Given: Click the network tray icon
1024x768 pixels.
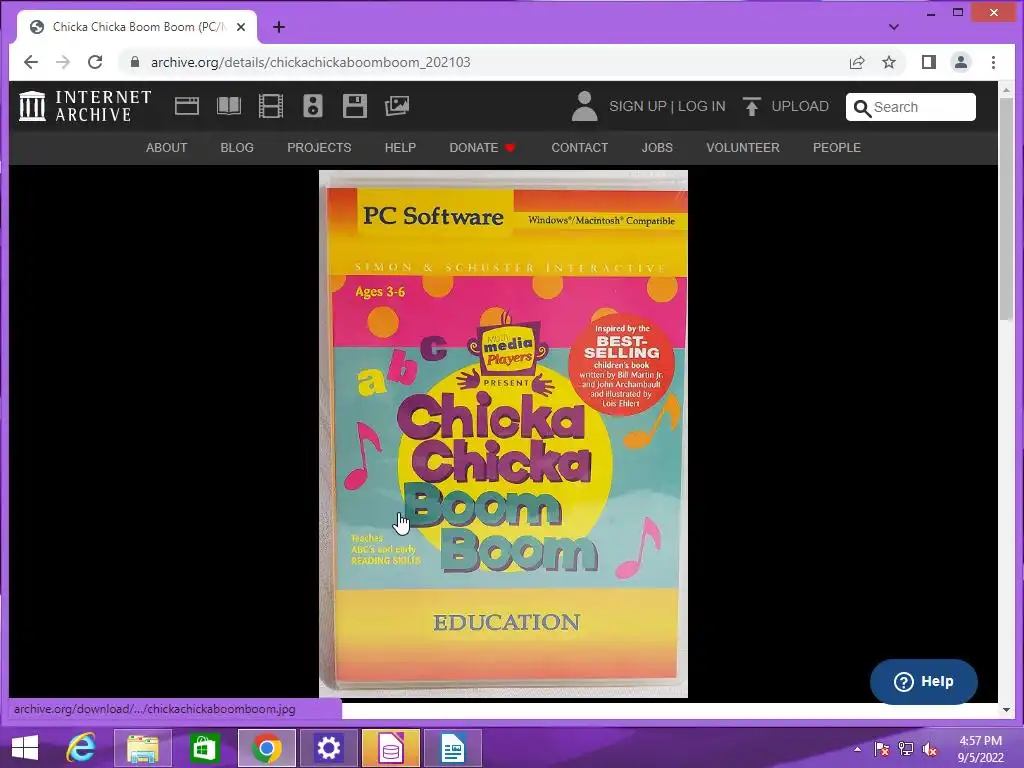Looking at the screenshot, I should [906, 749].
